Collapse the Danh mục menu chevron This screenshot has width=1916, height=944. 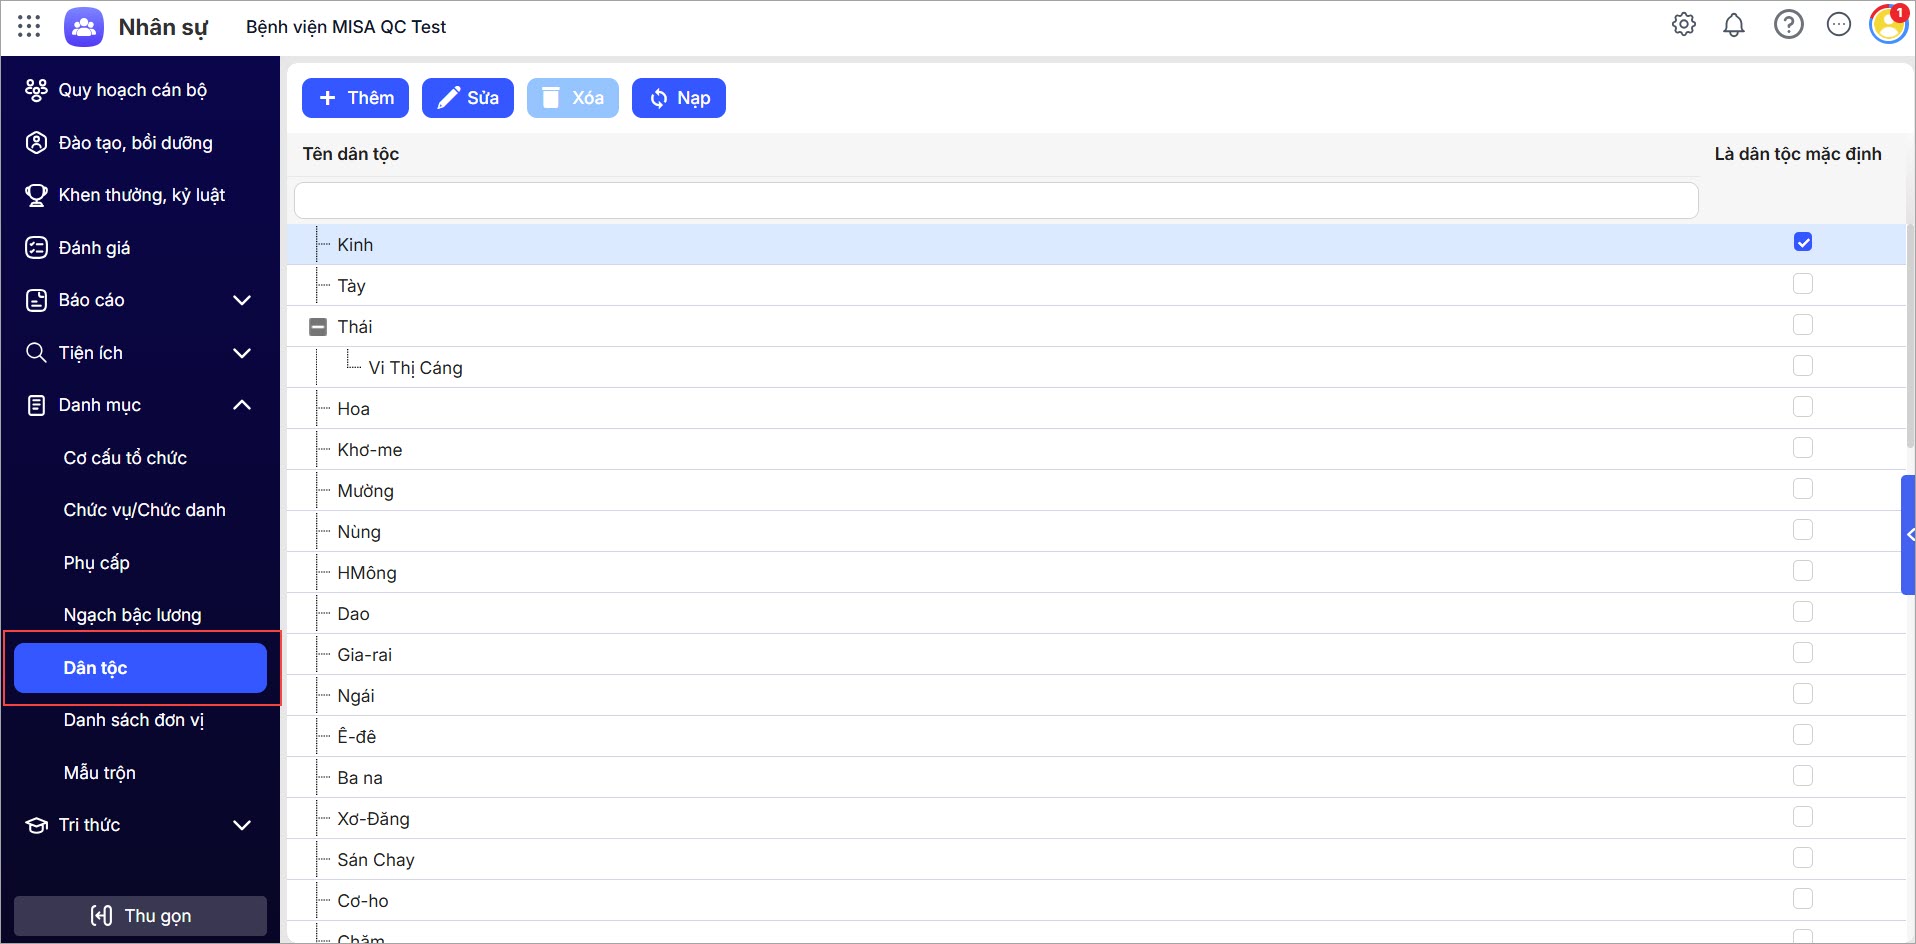242,405
